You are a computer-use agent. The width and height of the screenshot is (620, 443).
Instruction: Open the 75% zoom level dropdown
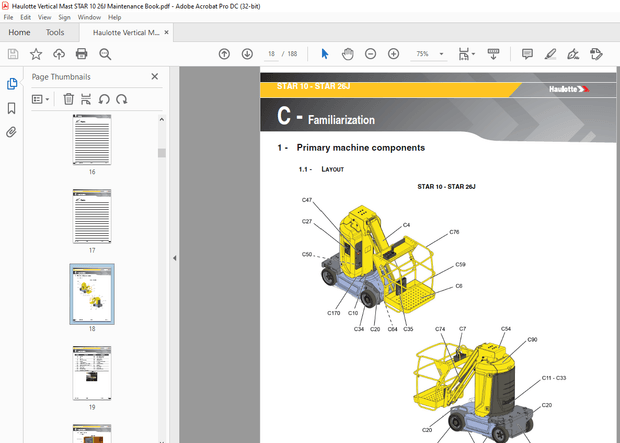pos(428,54)
